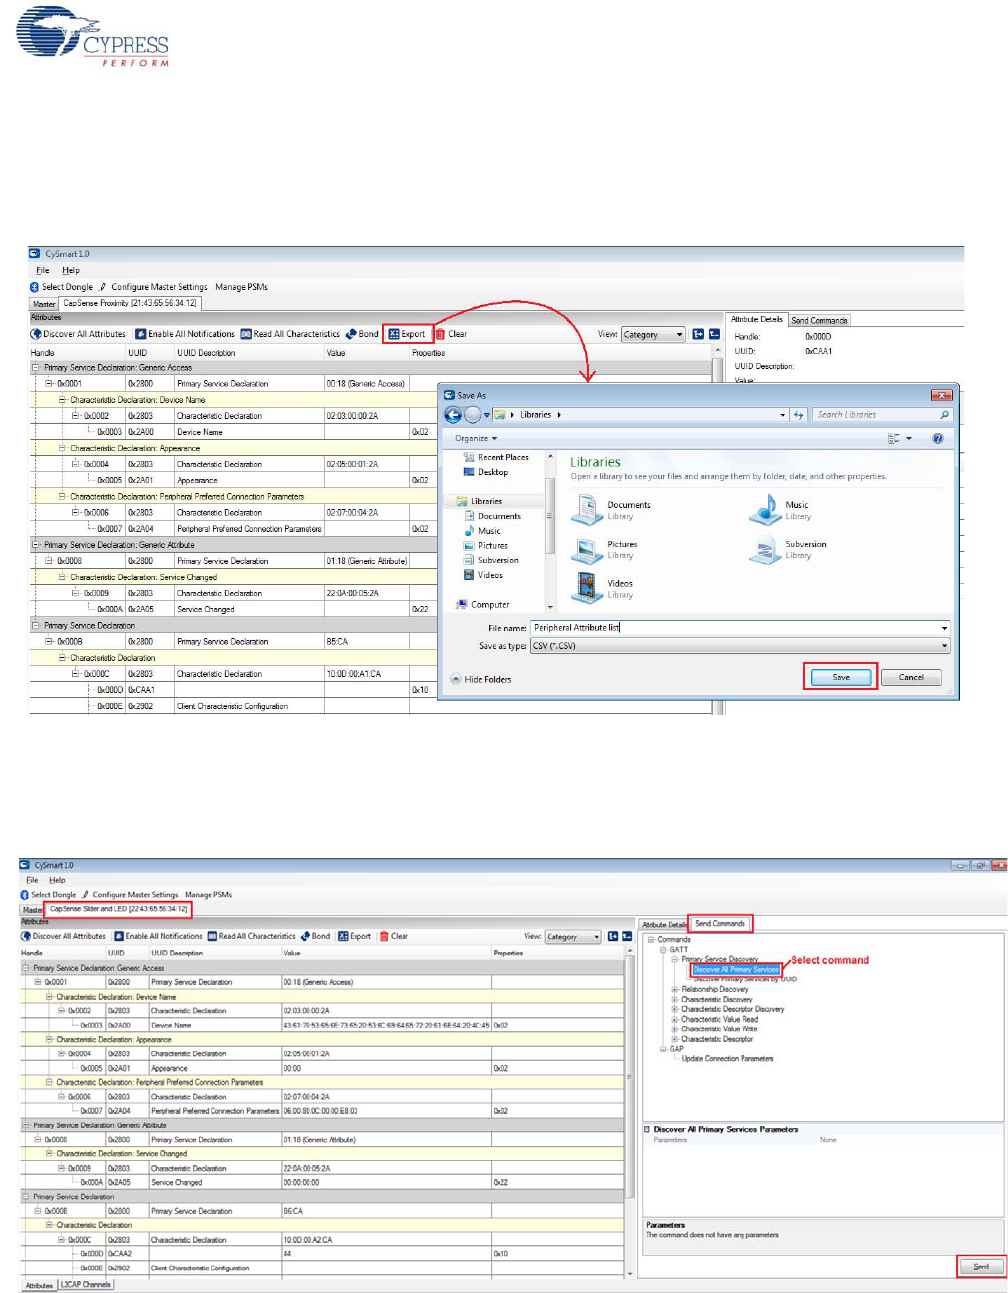Click the Back arrow in Save As dialog
1008x1293 pixels.
(x=453, y=415)
